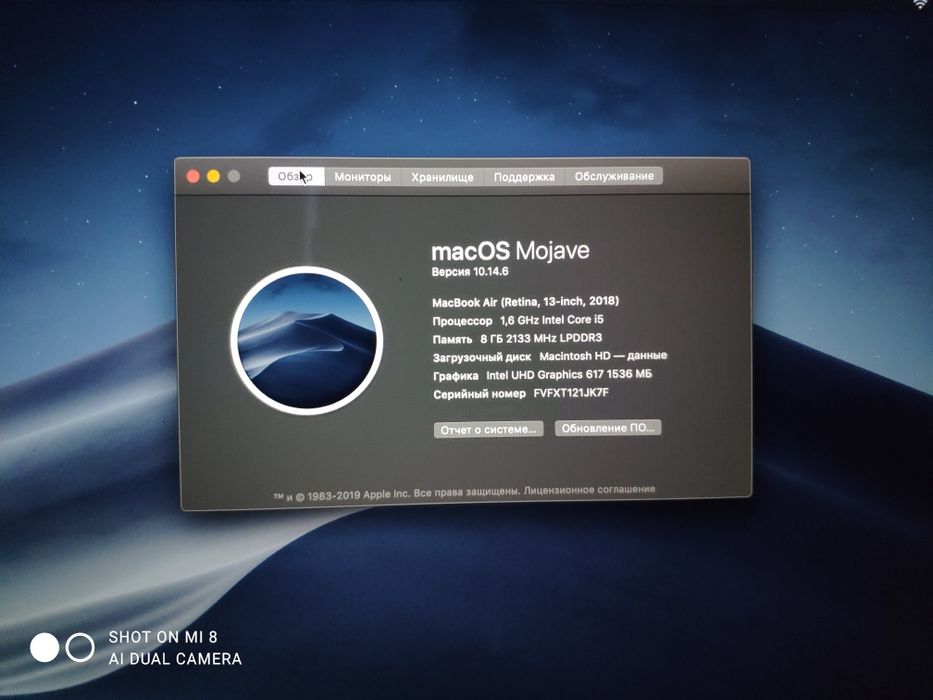The image size is (933, 700).
Task: Click the macOS Mojave title text
Action: 510,251
